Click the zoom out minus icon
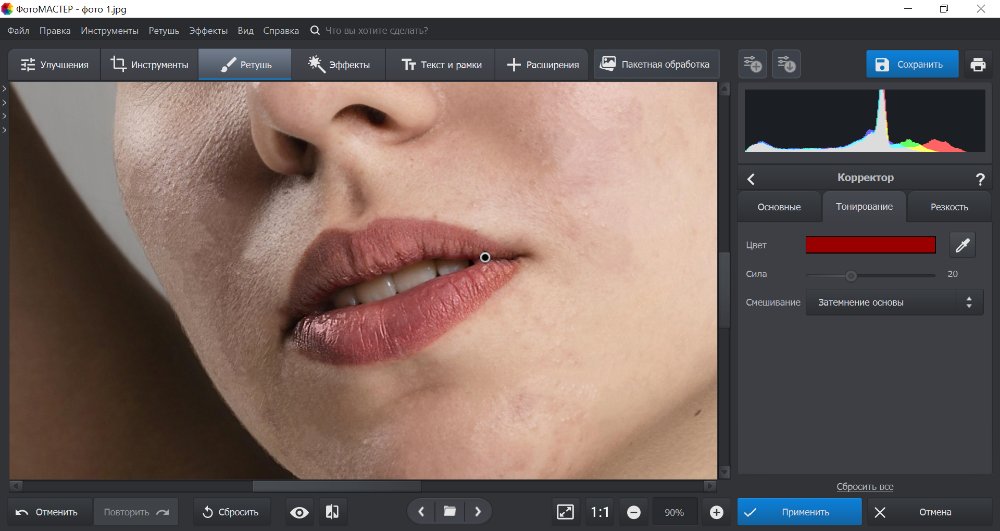The image size is (1000, 531). click(x=633, y=512)
